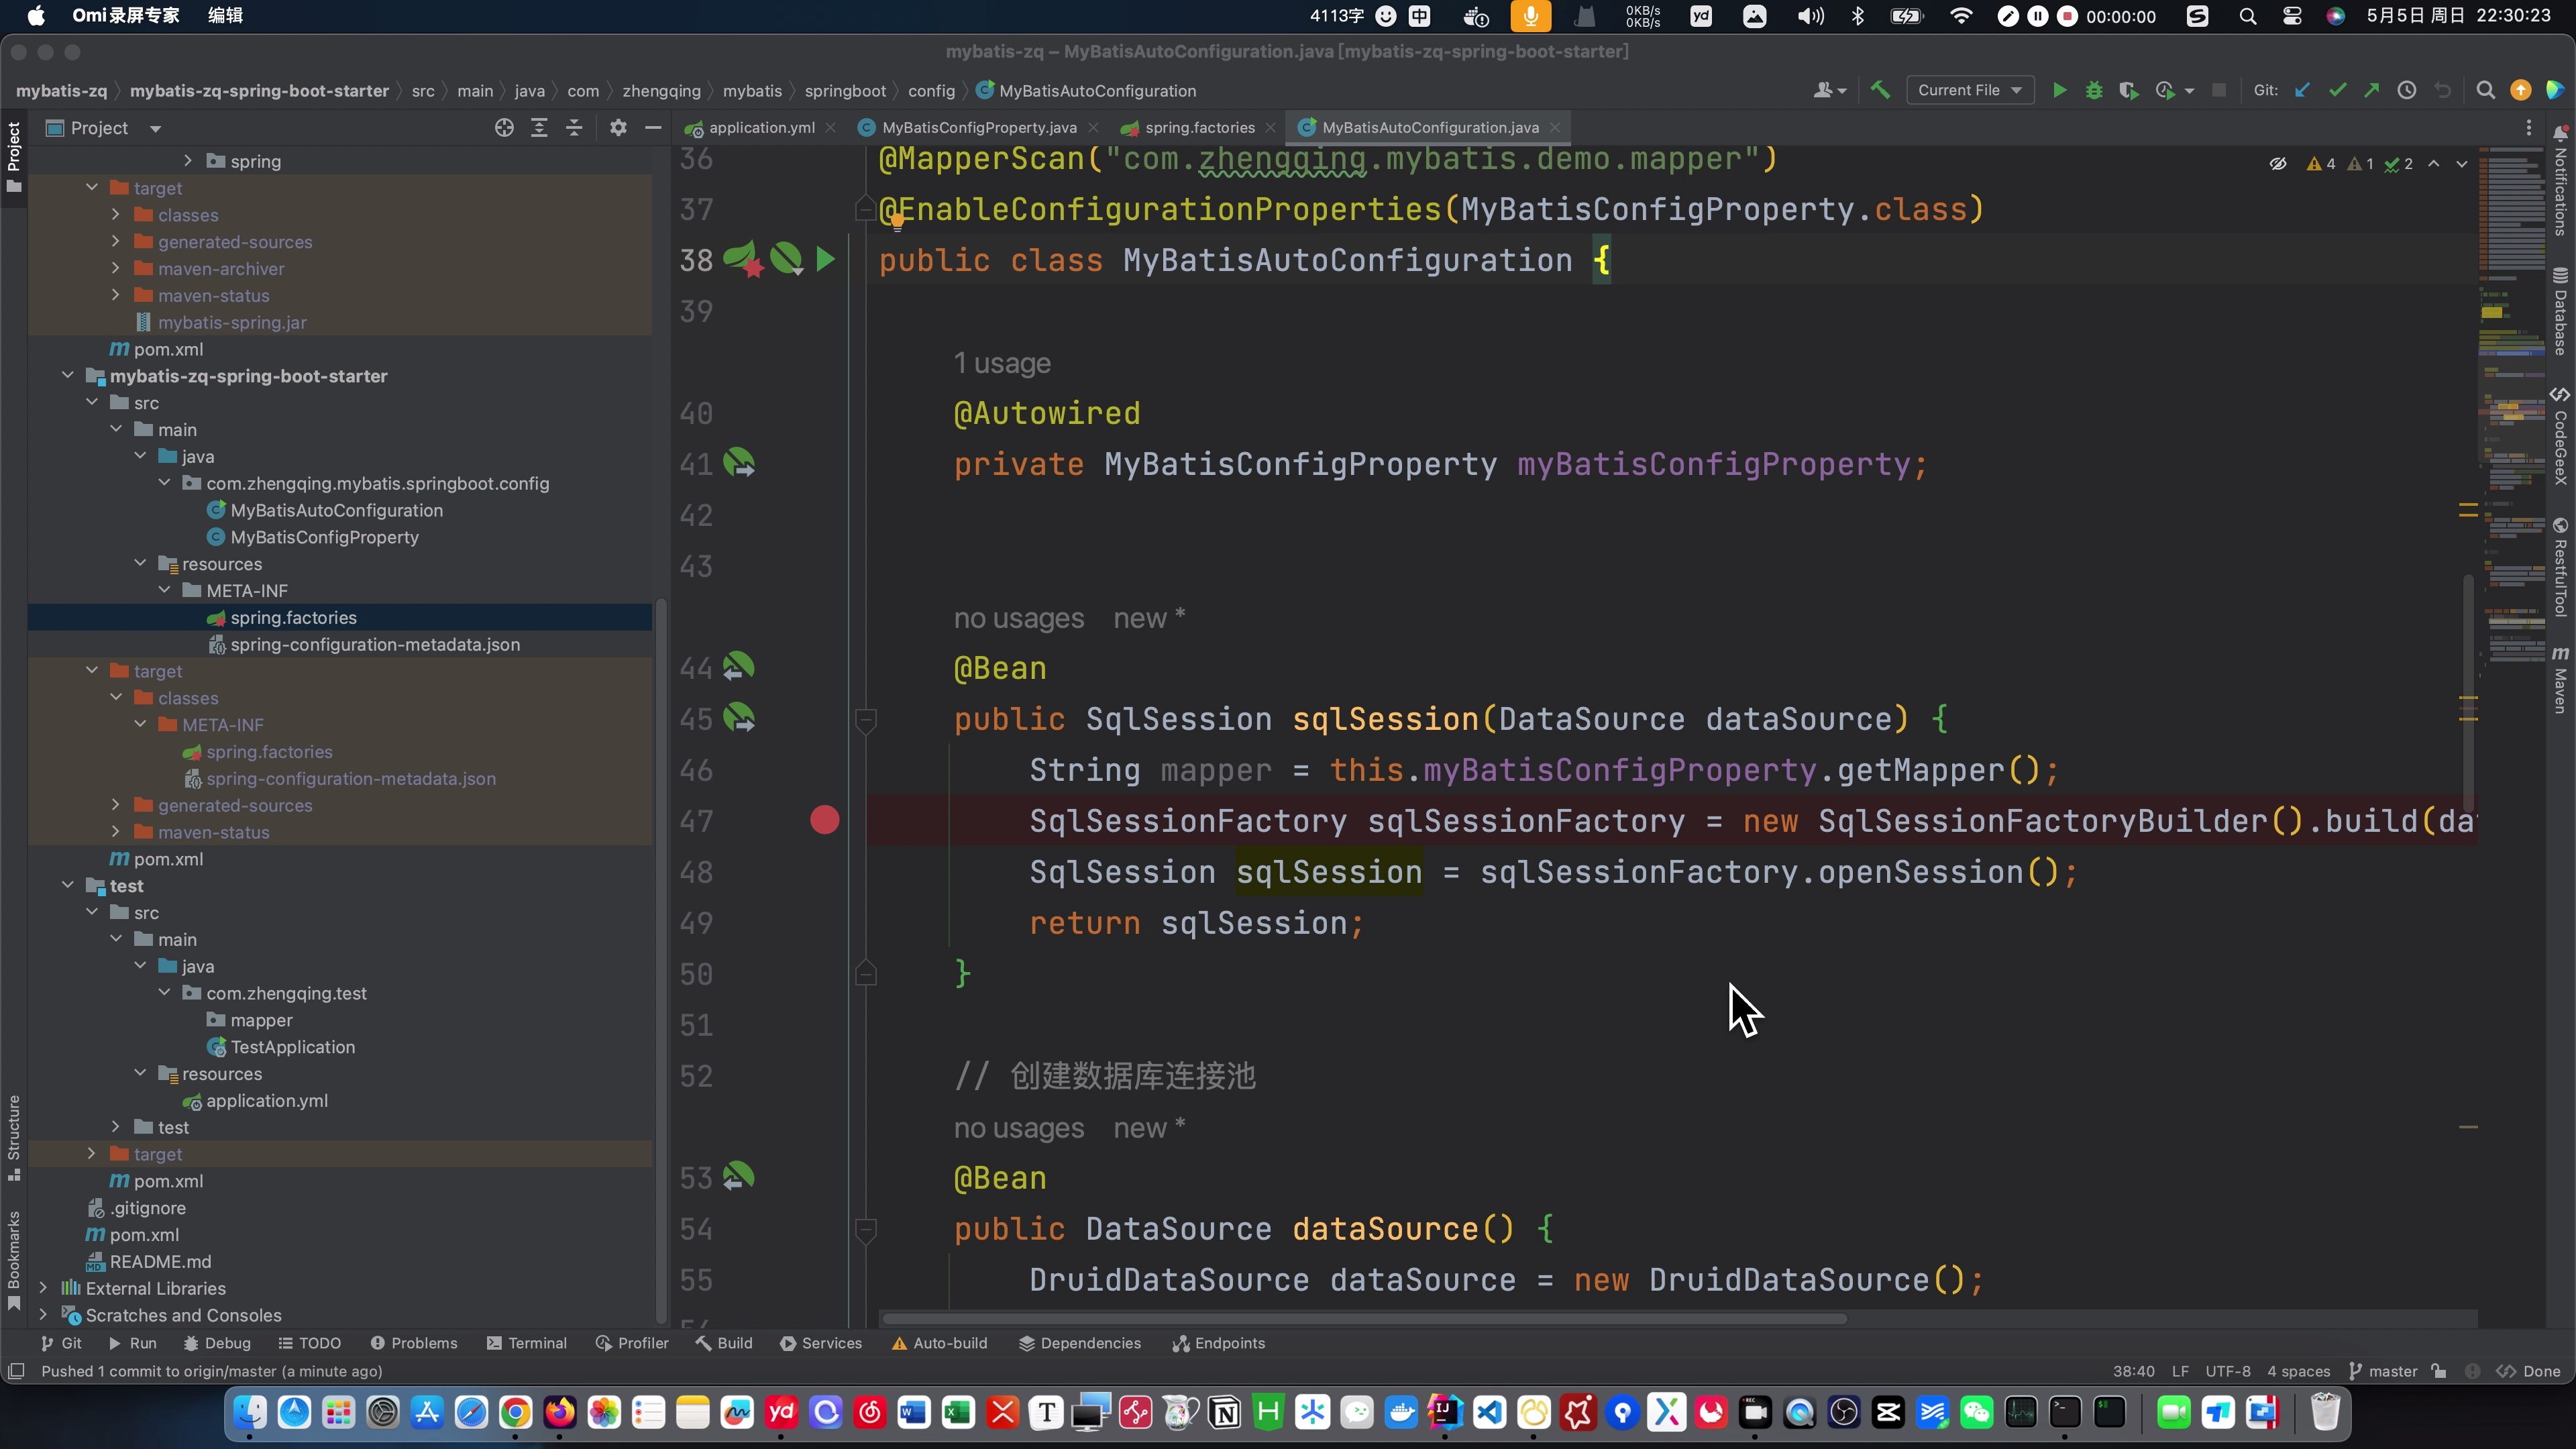Viewport: 2576px width, 1449px height.
Task: Click the Build hammer icon
Action: [1879, 90]
